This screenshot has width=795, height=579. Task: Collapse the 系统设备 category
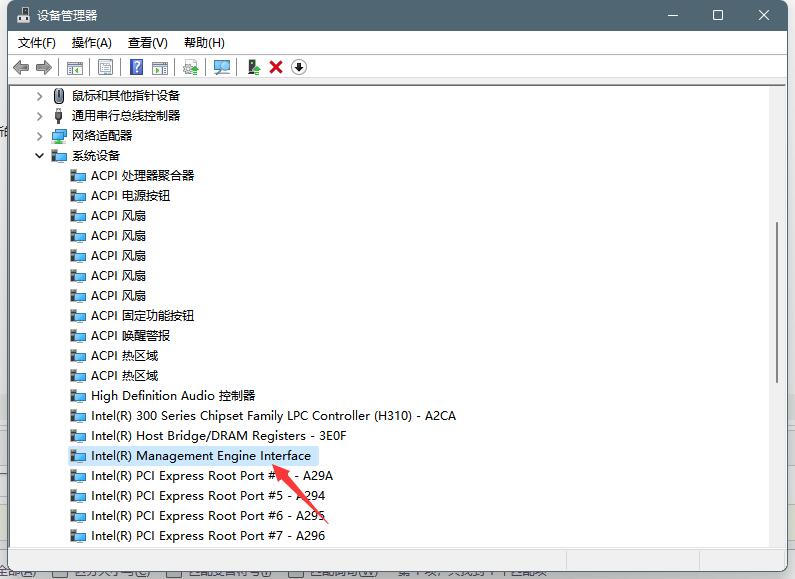pos(40,156)
